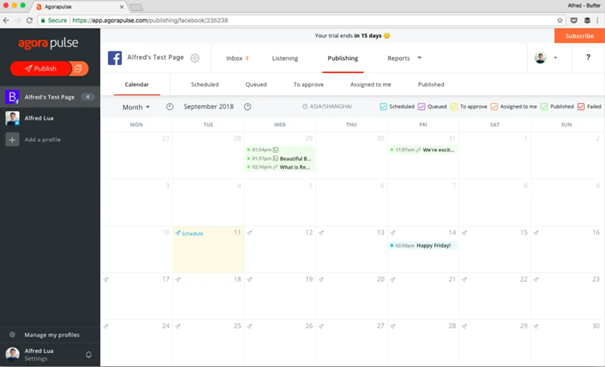Open the help question mark icon
605x367 pixels.
click(x=588, y=58)
